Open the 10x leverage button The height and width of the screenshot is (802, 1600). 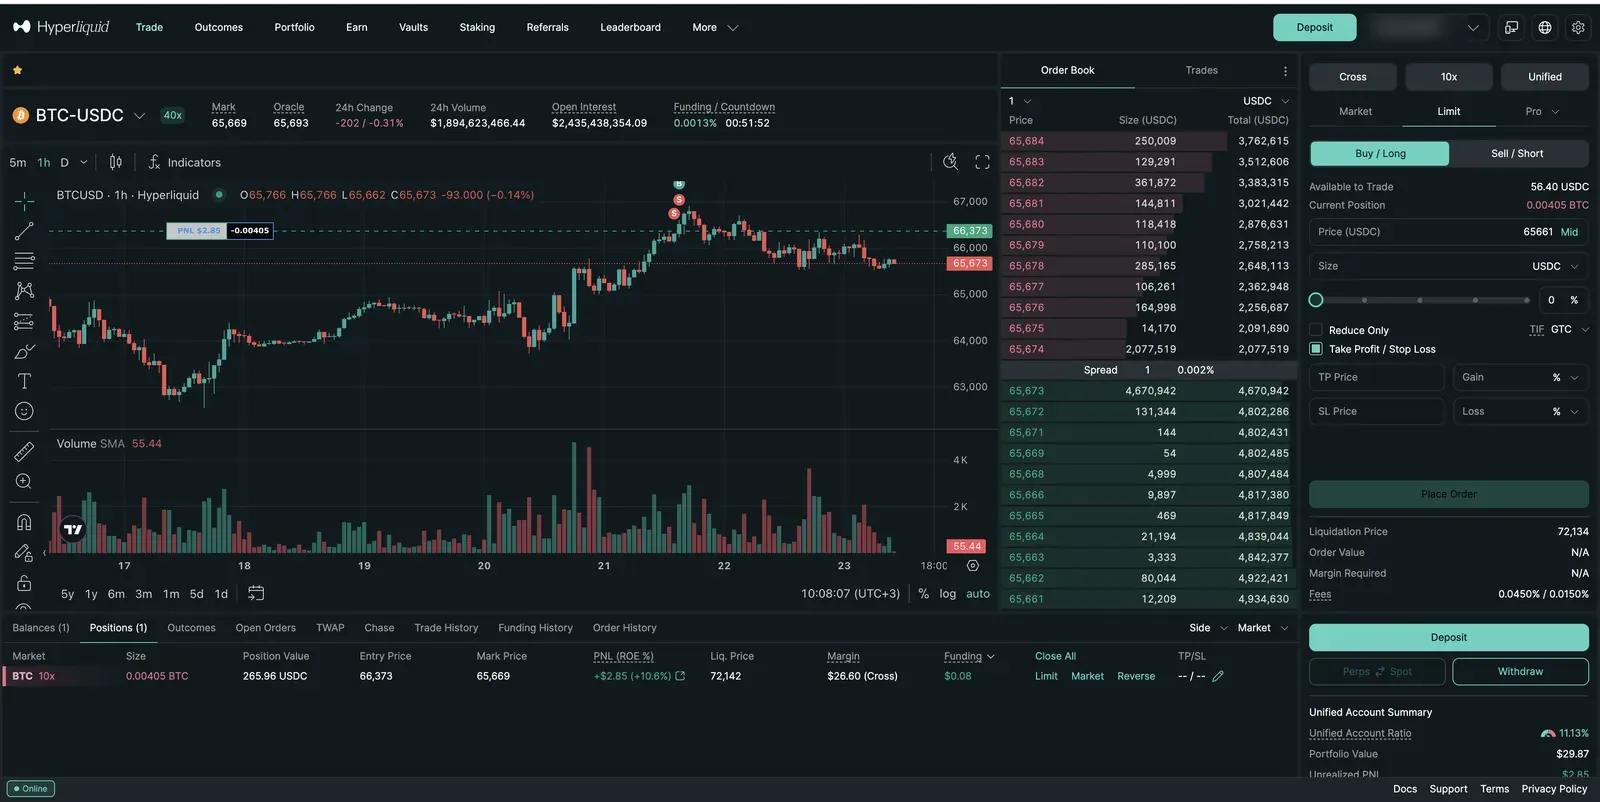(x=1448, y=77)
